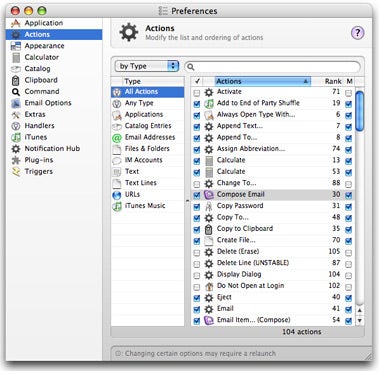Screen dimensions: 379x371
Task: Click the actions list scrollbar thumb
Action: [x=360, y=111]
